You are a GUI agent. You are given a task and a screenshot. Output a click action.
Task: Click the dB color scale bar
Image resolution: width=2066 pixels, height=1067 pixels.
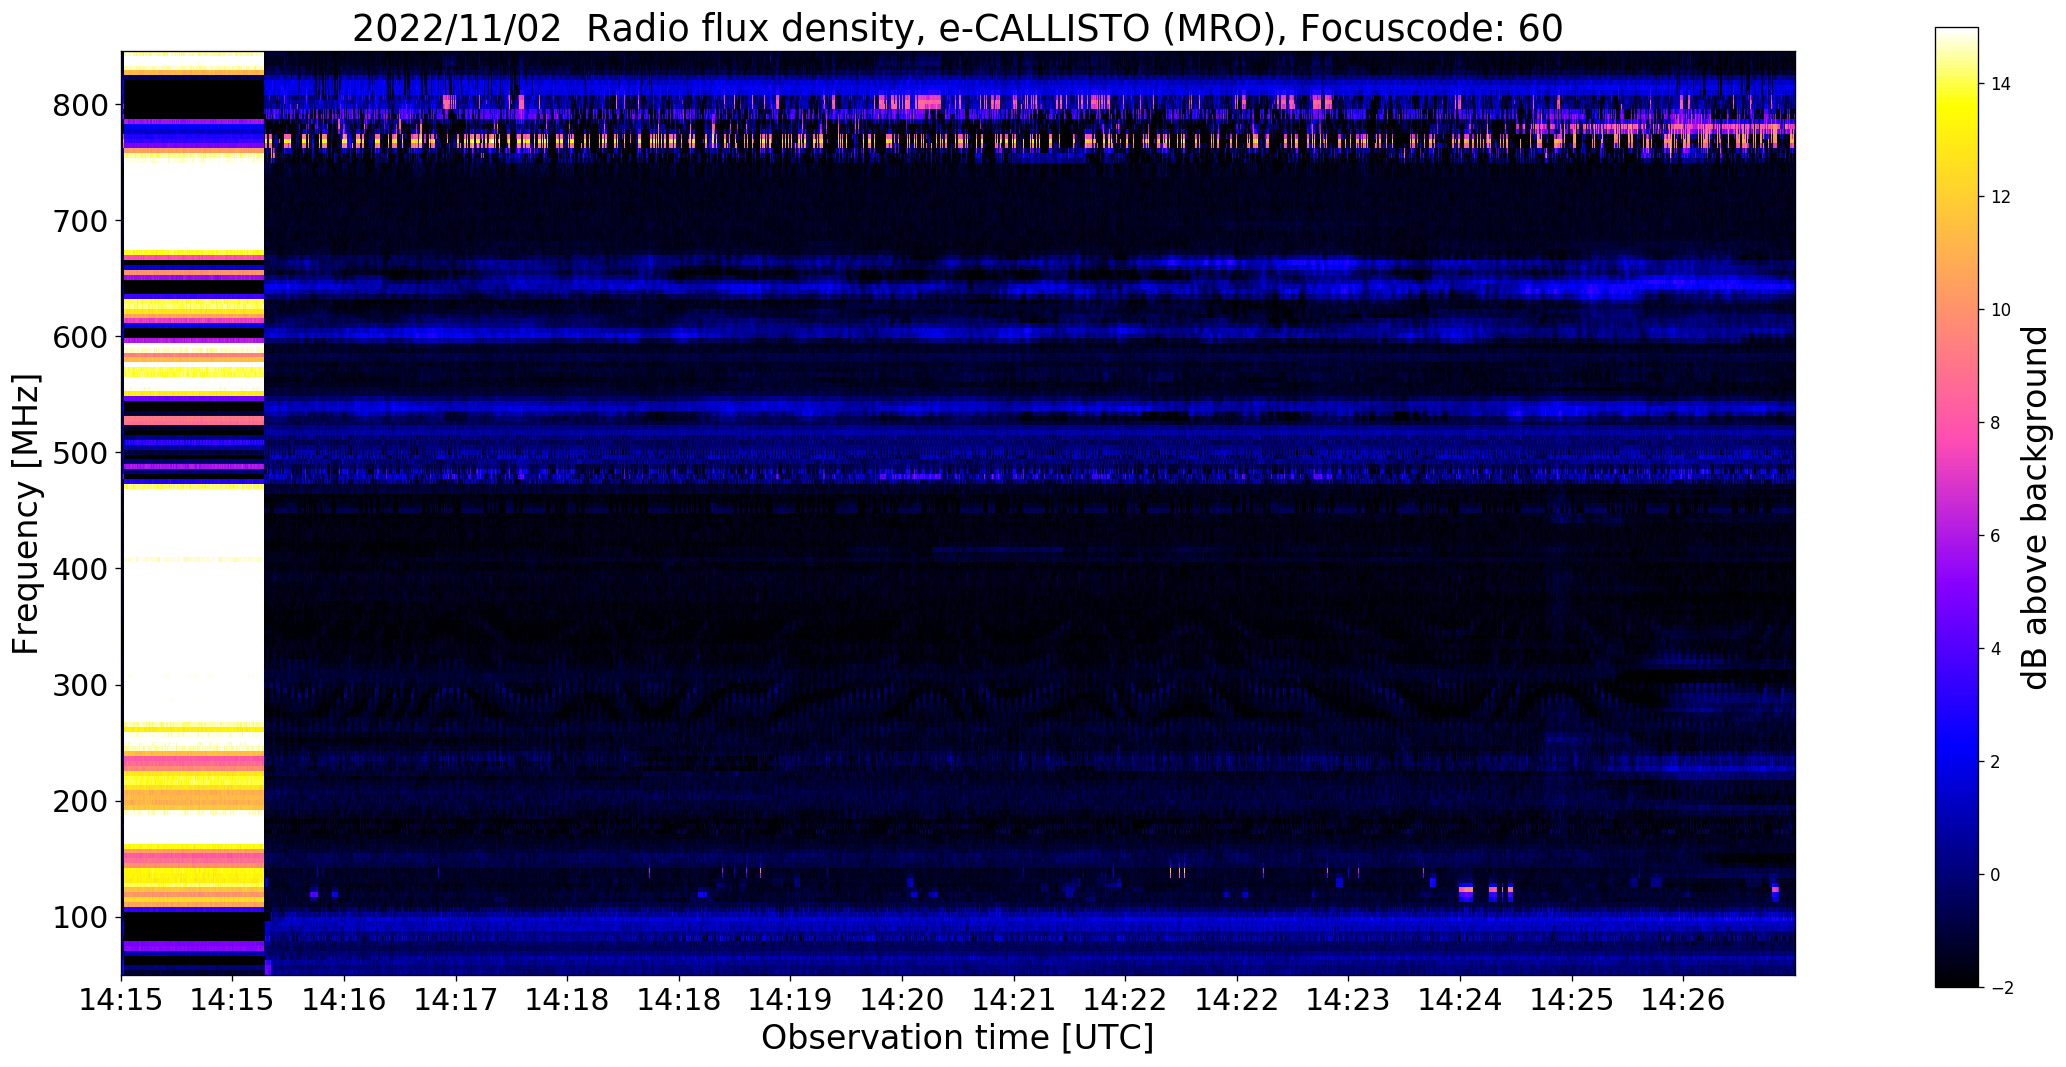click(1957, 507)
